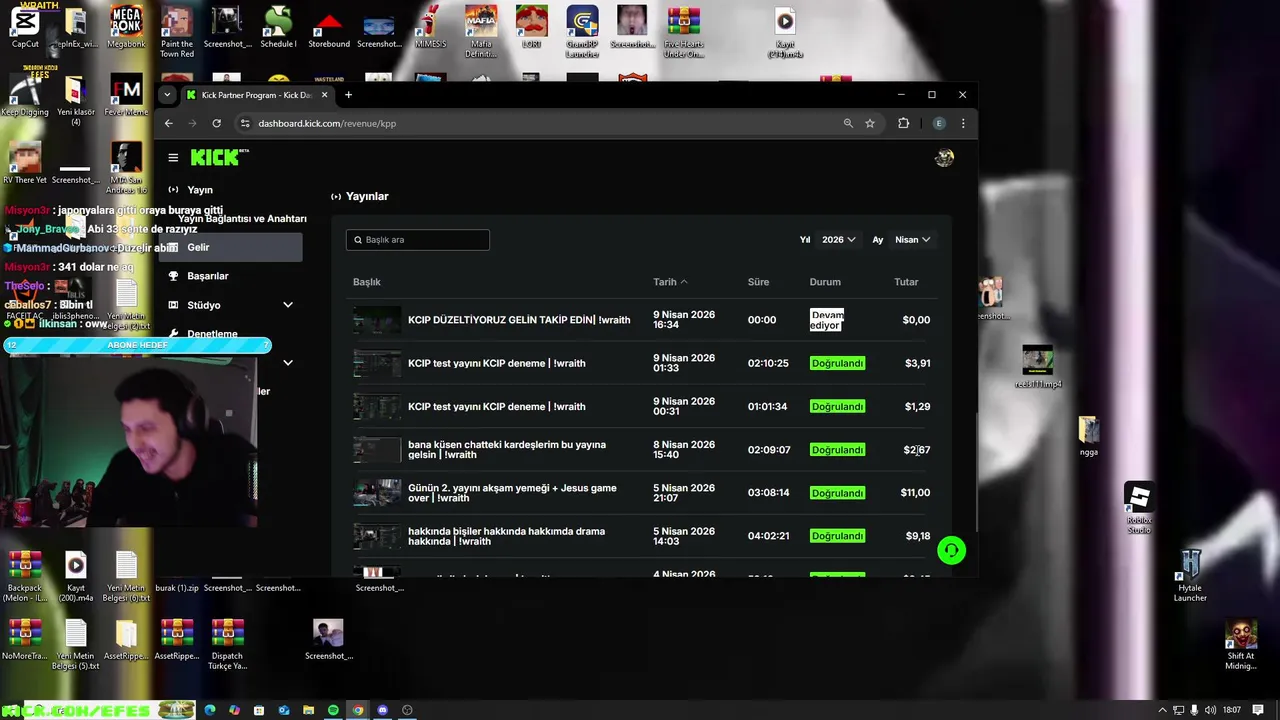This screenshot has width=1280, height=720.
Task: Launch GrandRP Launcher from desktop
Action: click(582, 32)
